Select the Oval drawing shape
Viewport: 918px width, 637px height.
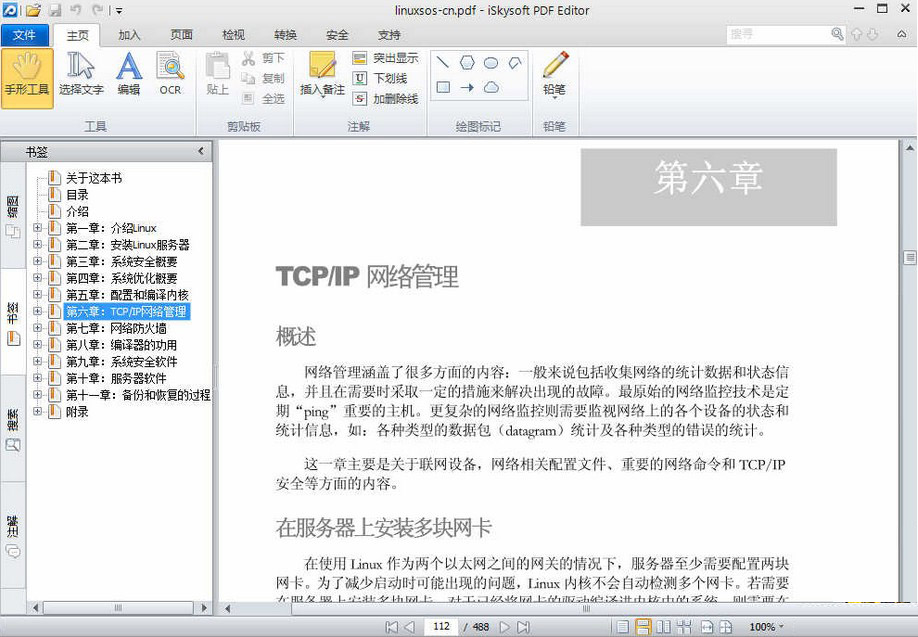(491, 62)
